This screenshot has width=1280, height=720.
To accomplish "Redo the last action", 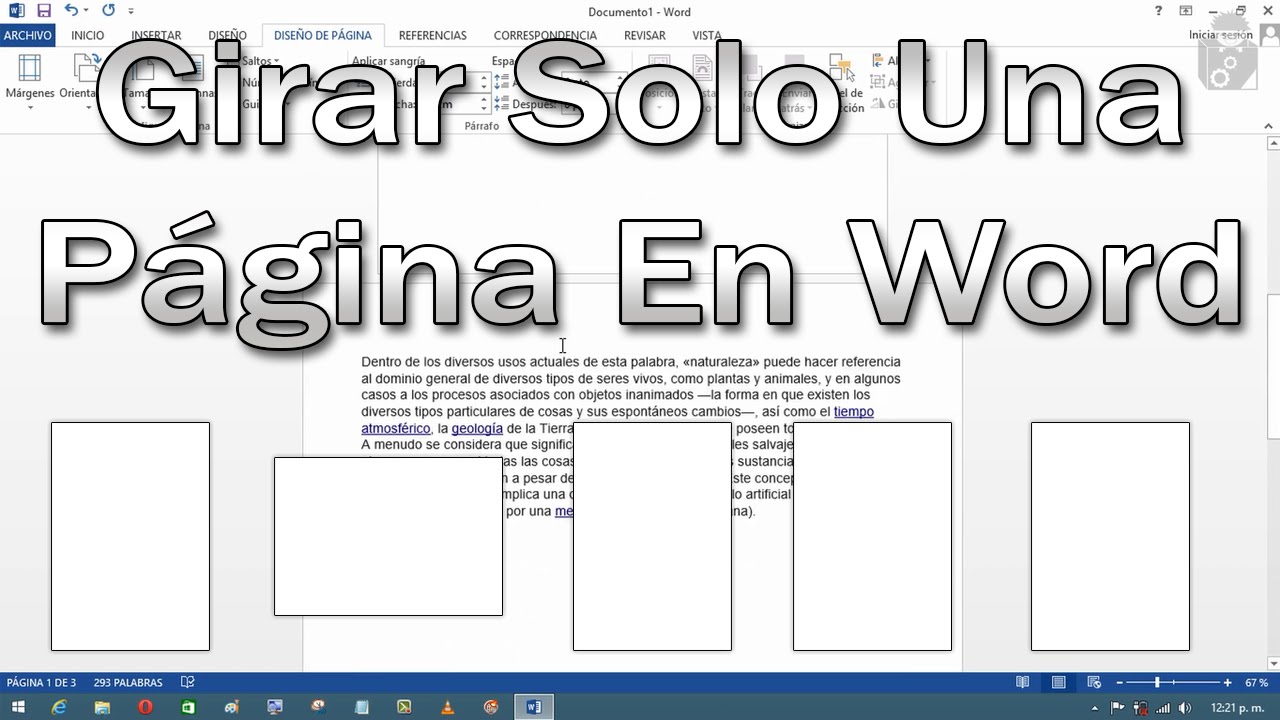I will 108,11.
